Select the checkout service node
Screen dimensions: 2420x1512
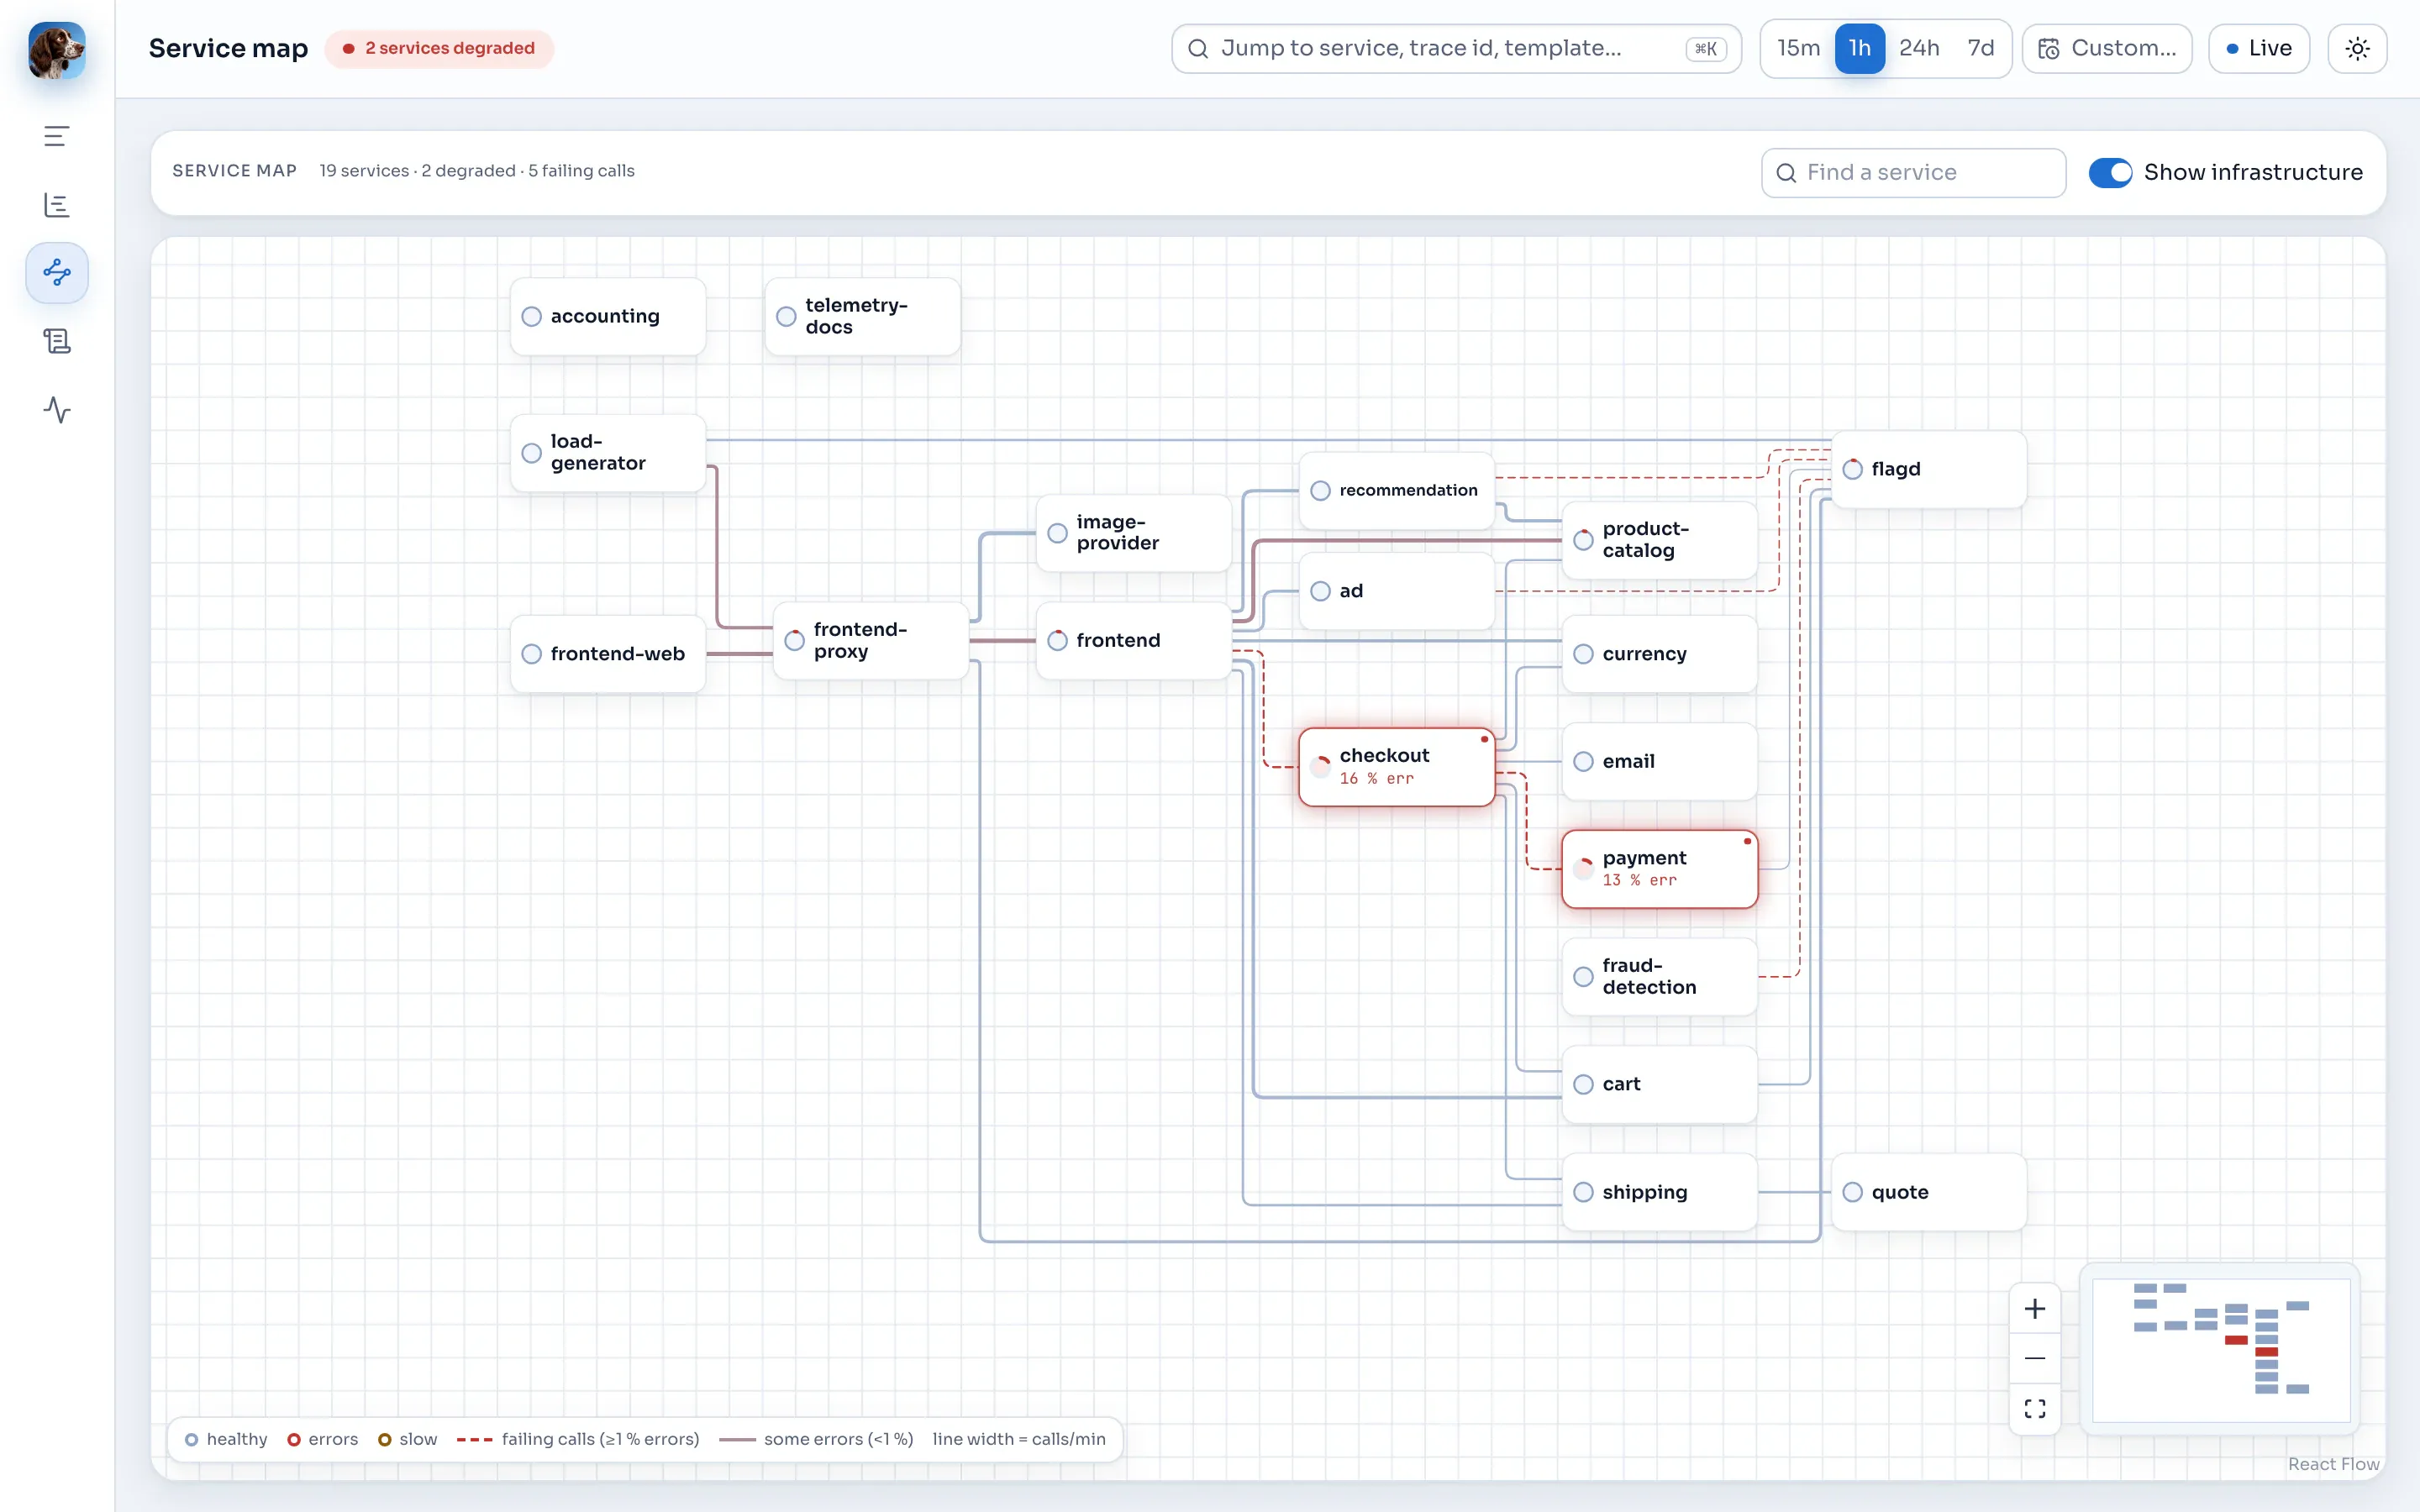pos(1396,766)
